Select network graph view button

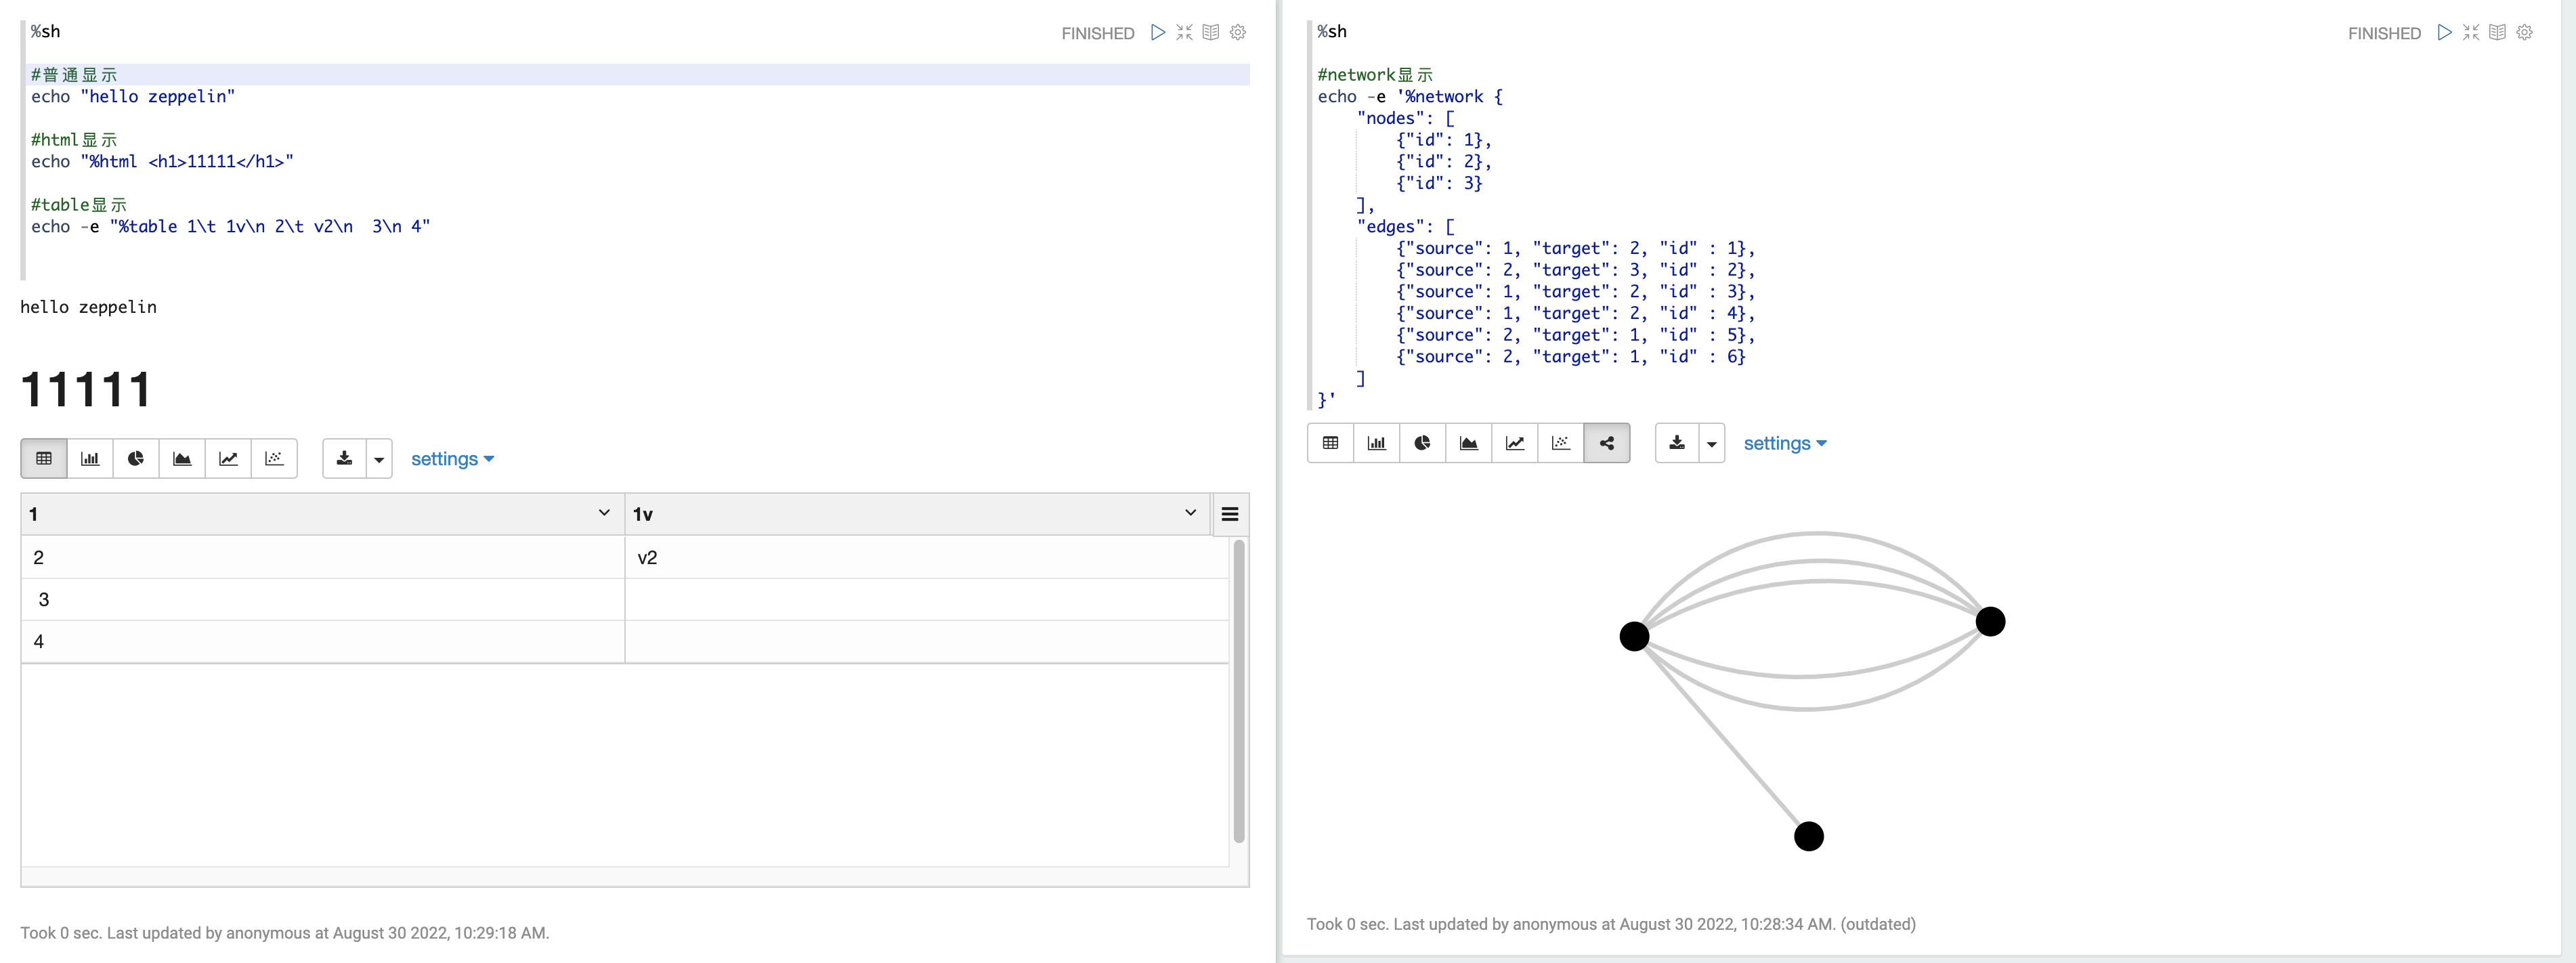(x=1607, y=443)
